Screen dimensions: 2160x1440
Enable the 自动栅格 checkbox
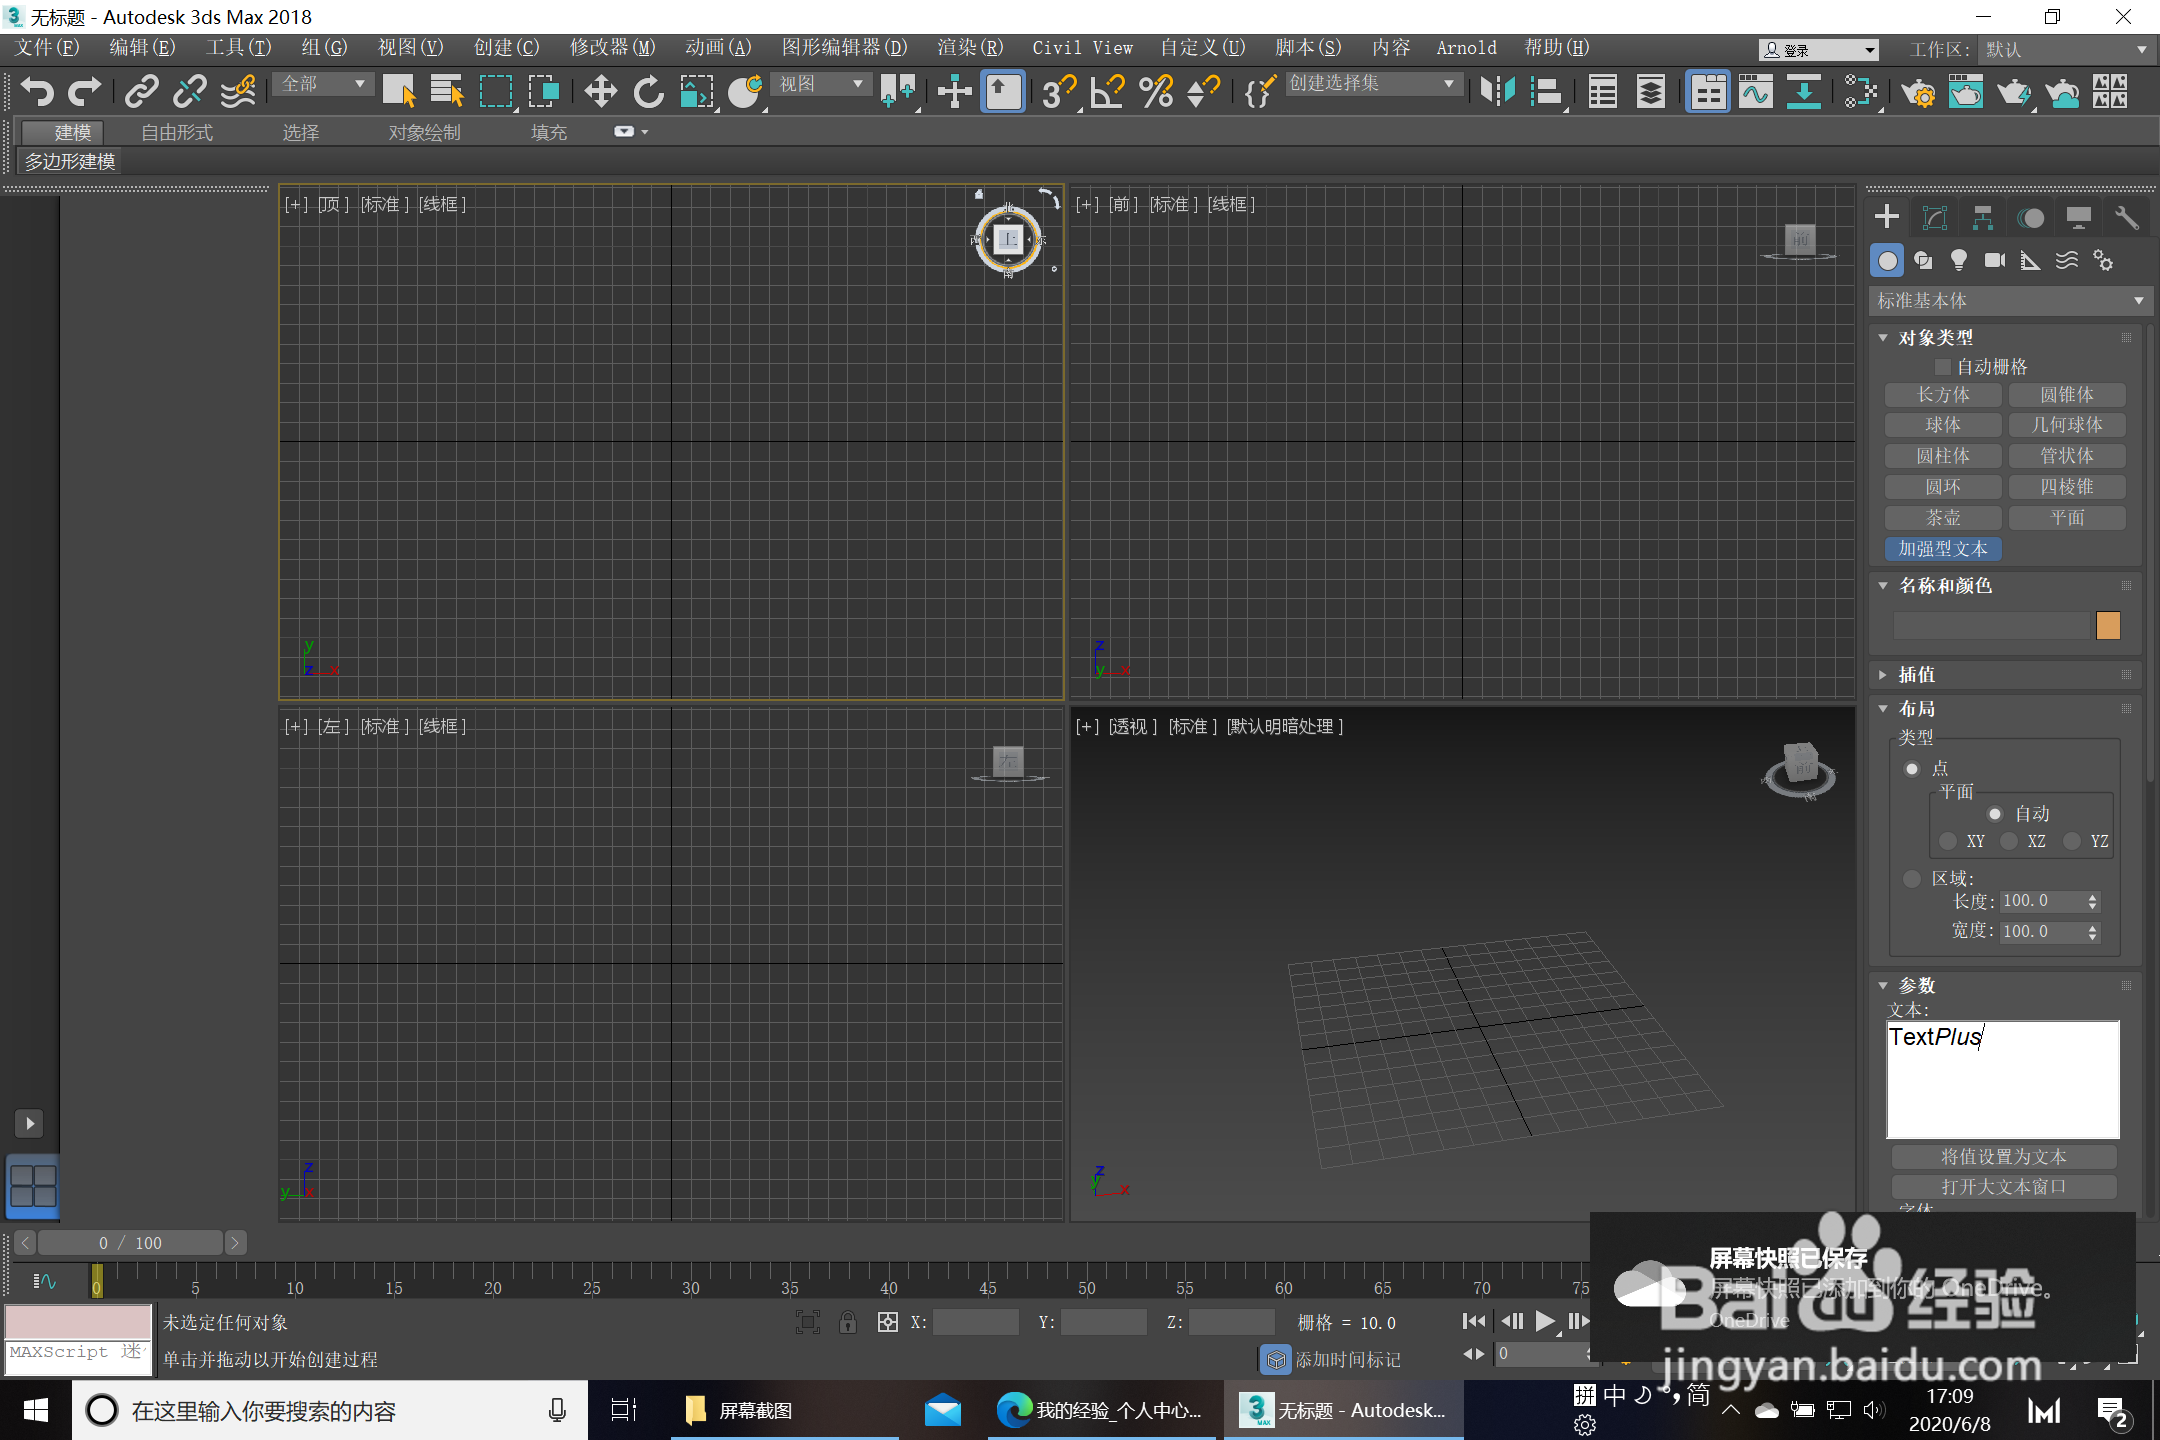click(1943, 367)
